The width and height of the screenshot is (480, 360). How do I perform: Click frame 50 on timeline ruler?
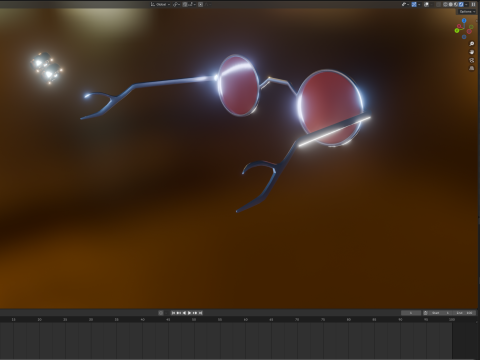(x=194, y=319)
